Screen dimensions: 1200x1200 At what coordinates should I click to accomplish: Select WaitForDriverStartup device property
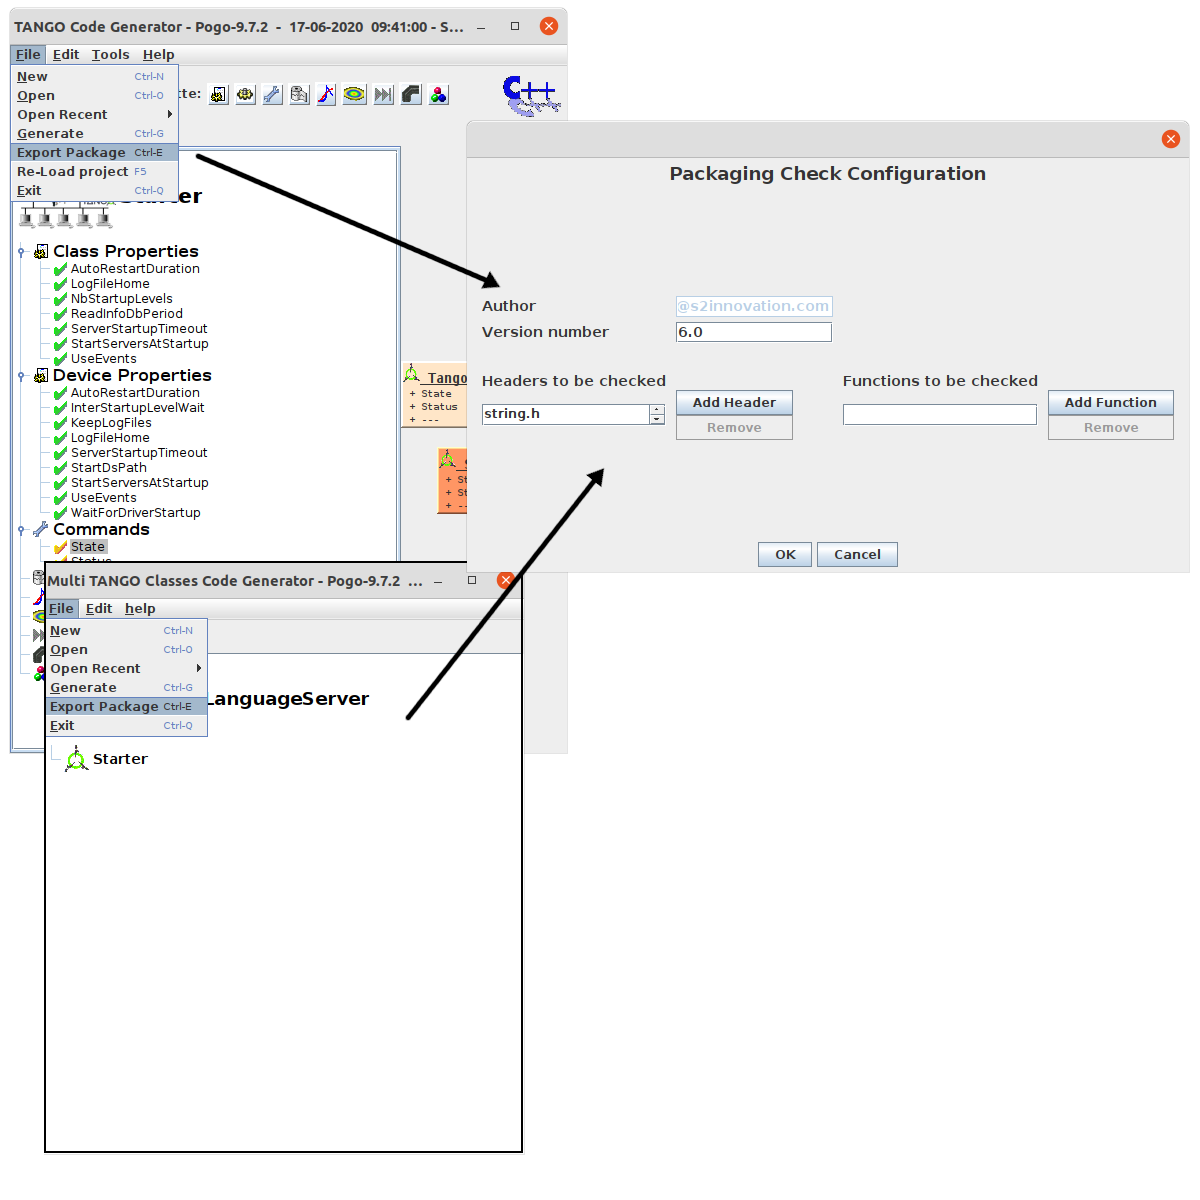(135, 512)
